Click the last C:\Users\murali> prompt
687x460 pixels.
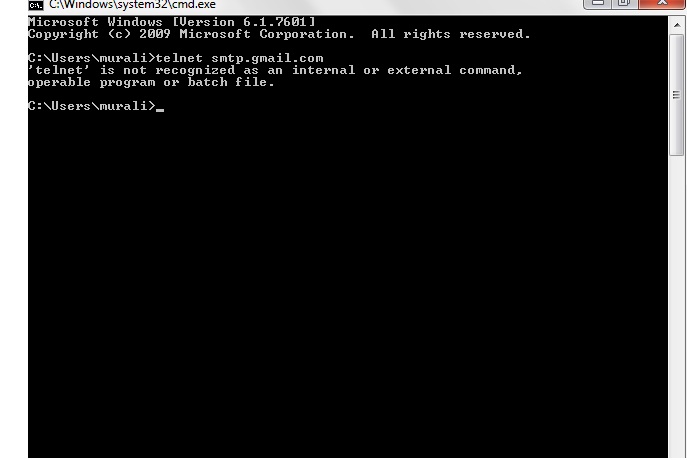(x=92, y=106)
